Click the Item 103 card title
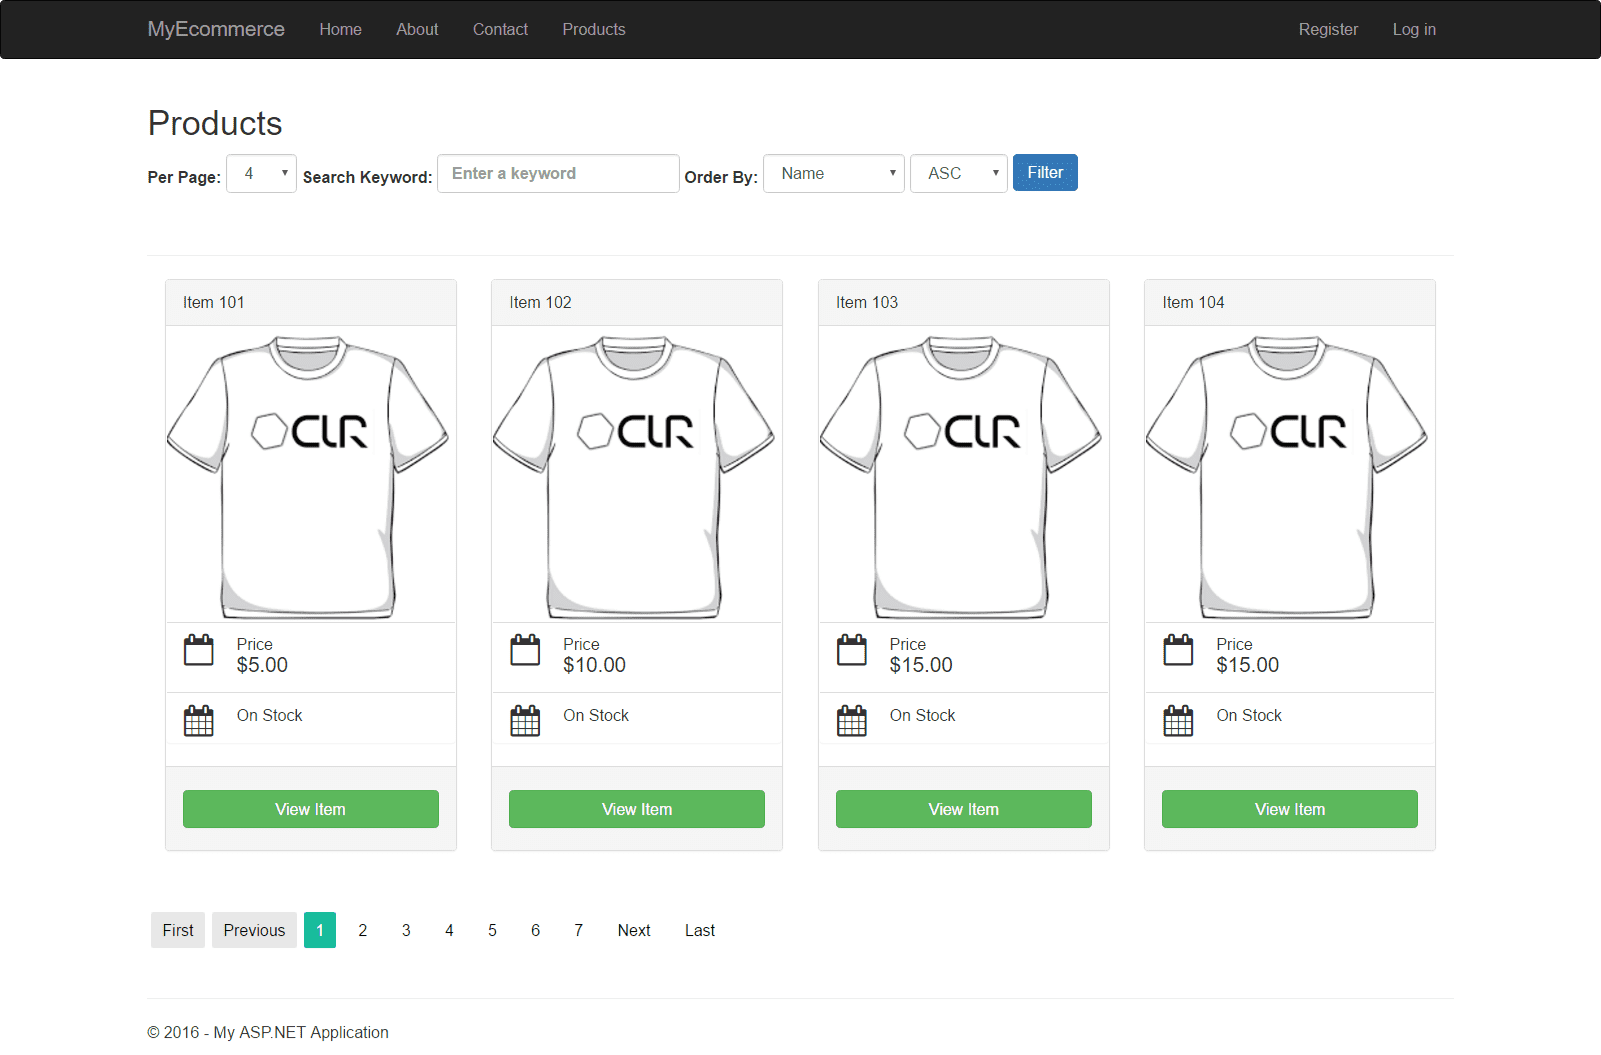The width and height of the screenshot is (1601, 1055). [867, 302]
